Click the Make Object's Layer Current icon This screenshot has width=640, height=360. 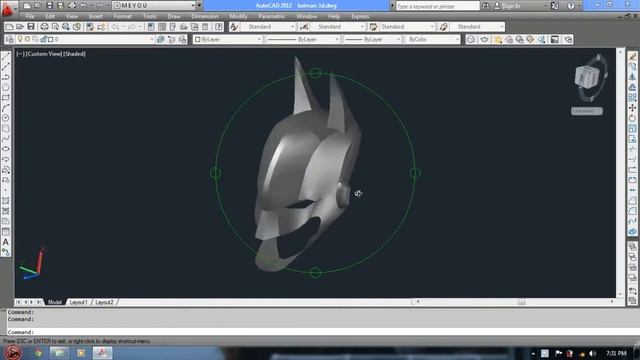[x=161, y=39]
